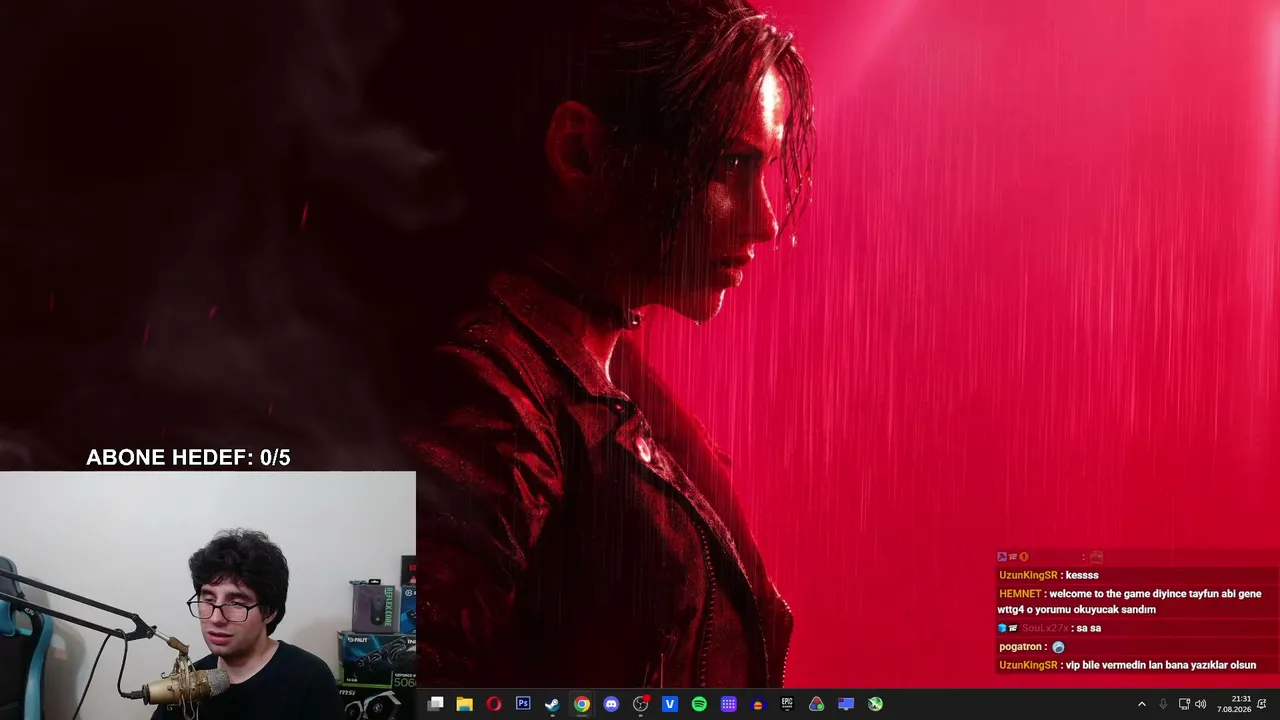Viewport: 1280px width, 720px height.
Task: Open the purple grid app taskbar icon
Action: pos(729,704)
